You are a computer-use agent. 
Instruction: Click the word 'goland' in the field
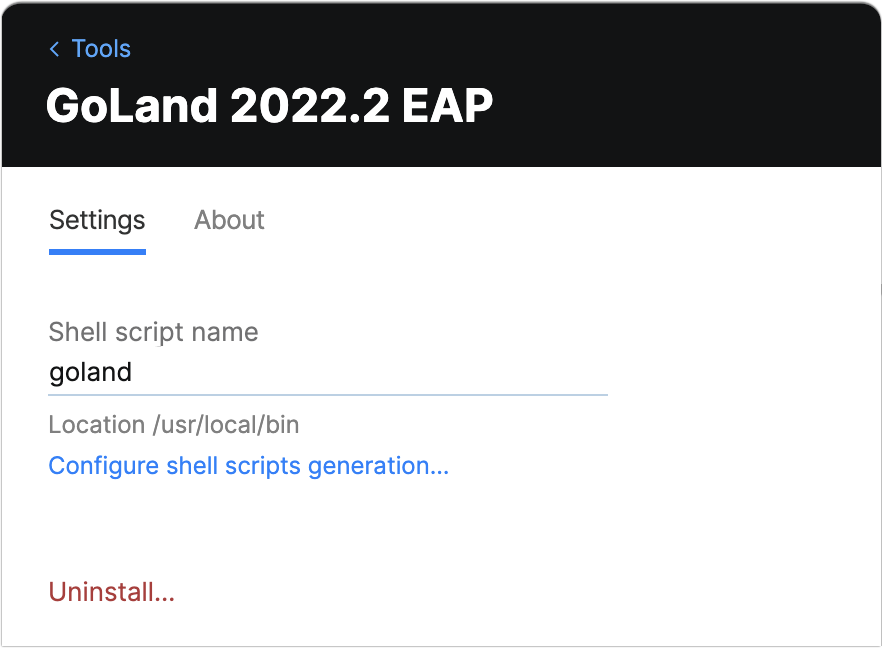point(90,373)
